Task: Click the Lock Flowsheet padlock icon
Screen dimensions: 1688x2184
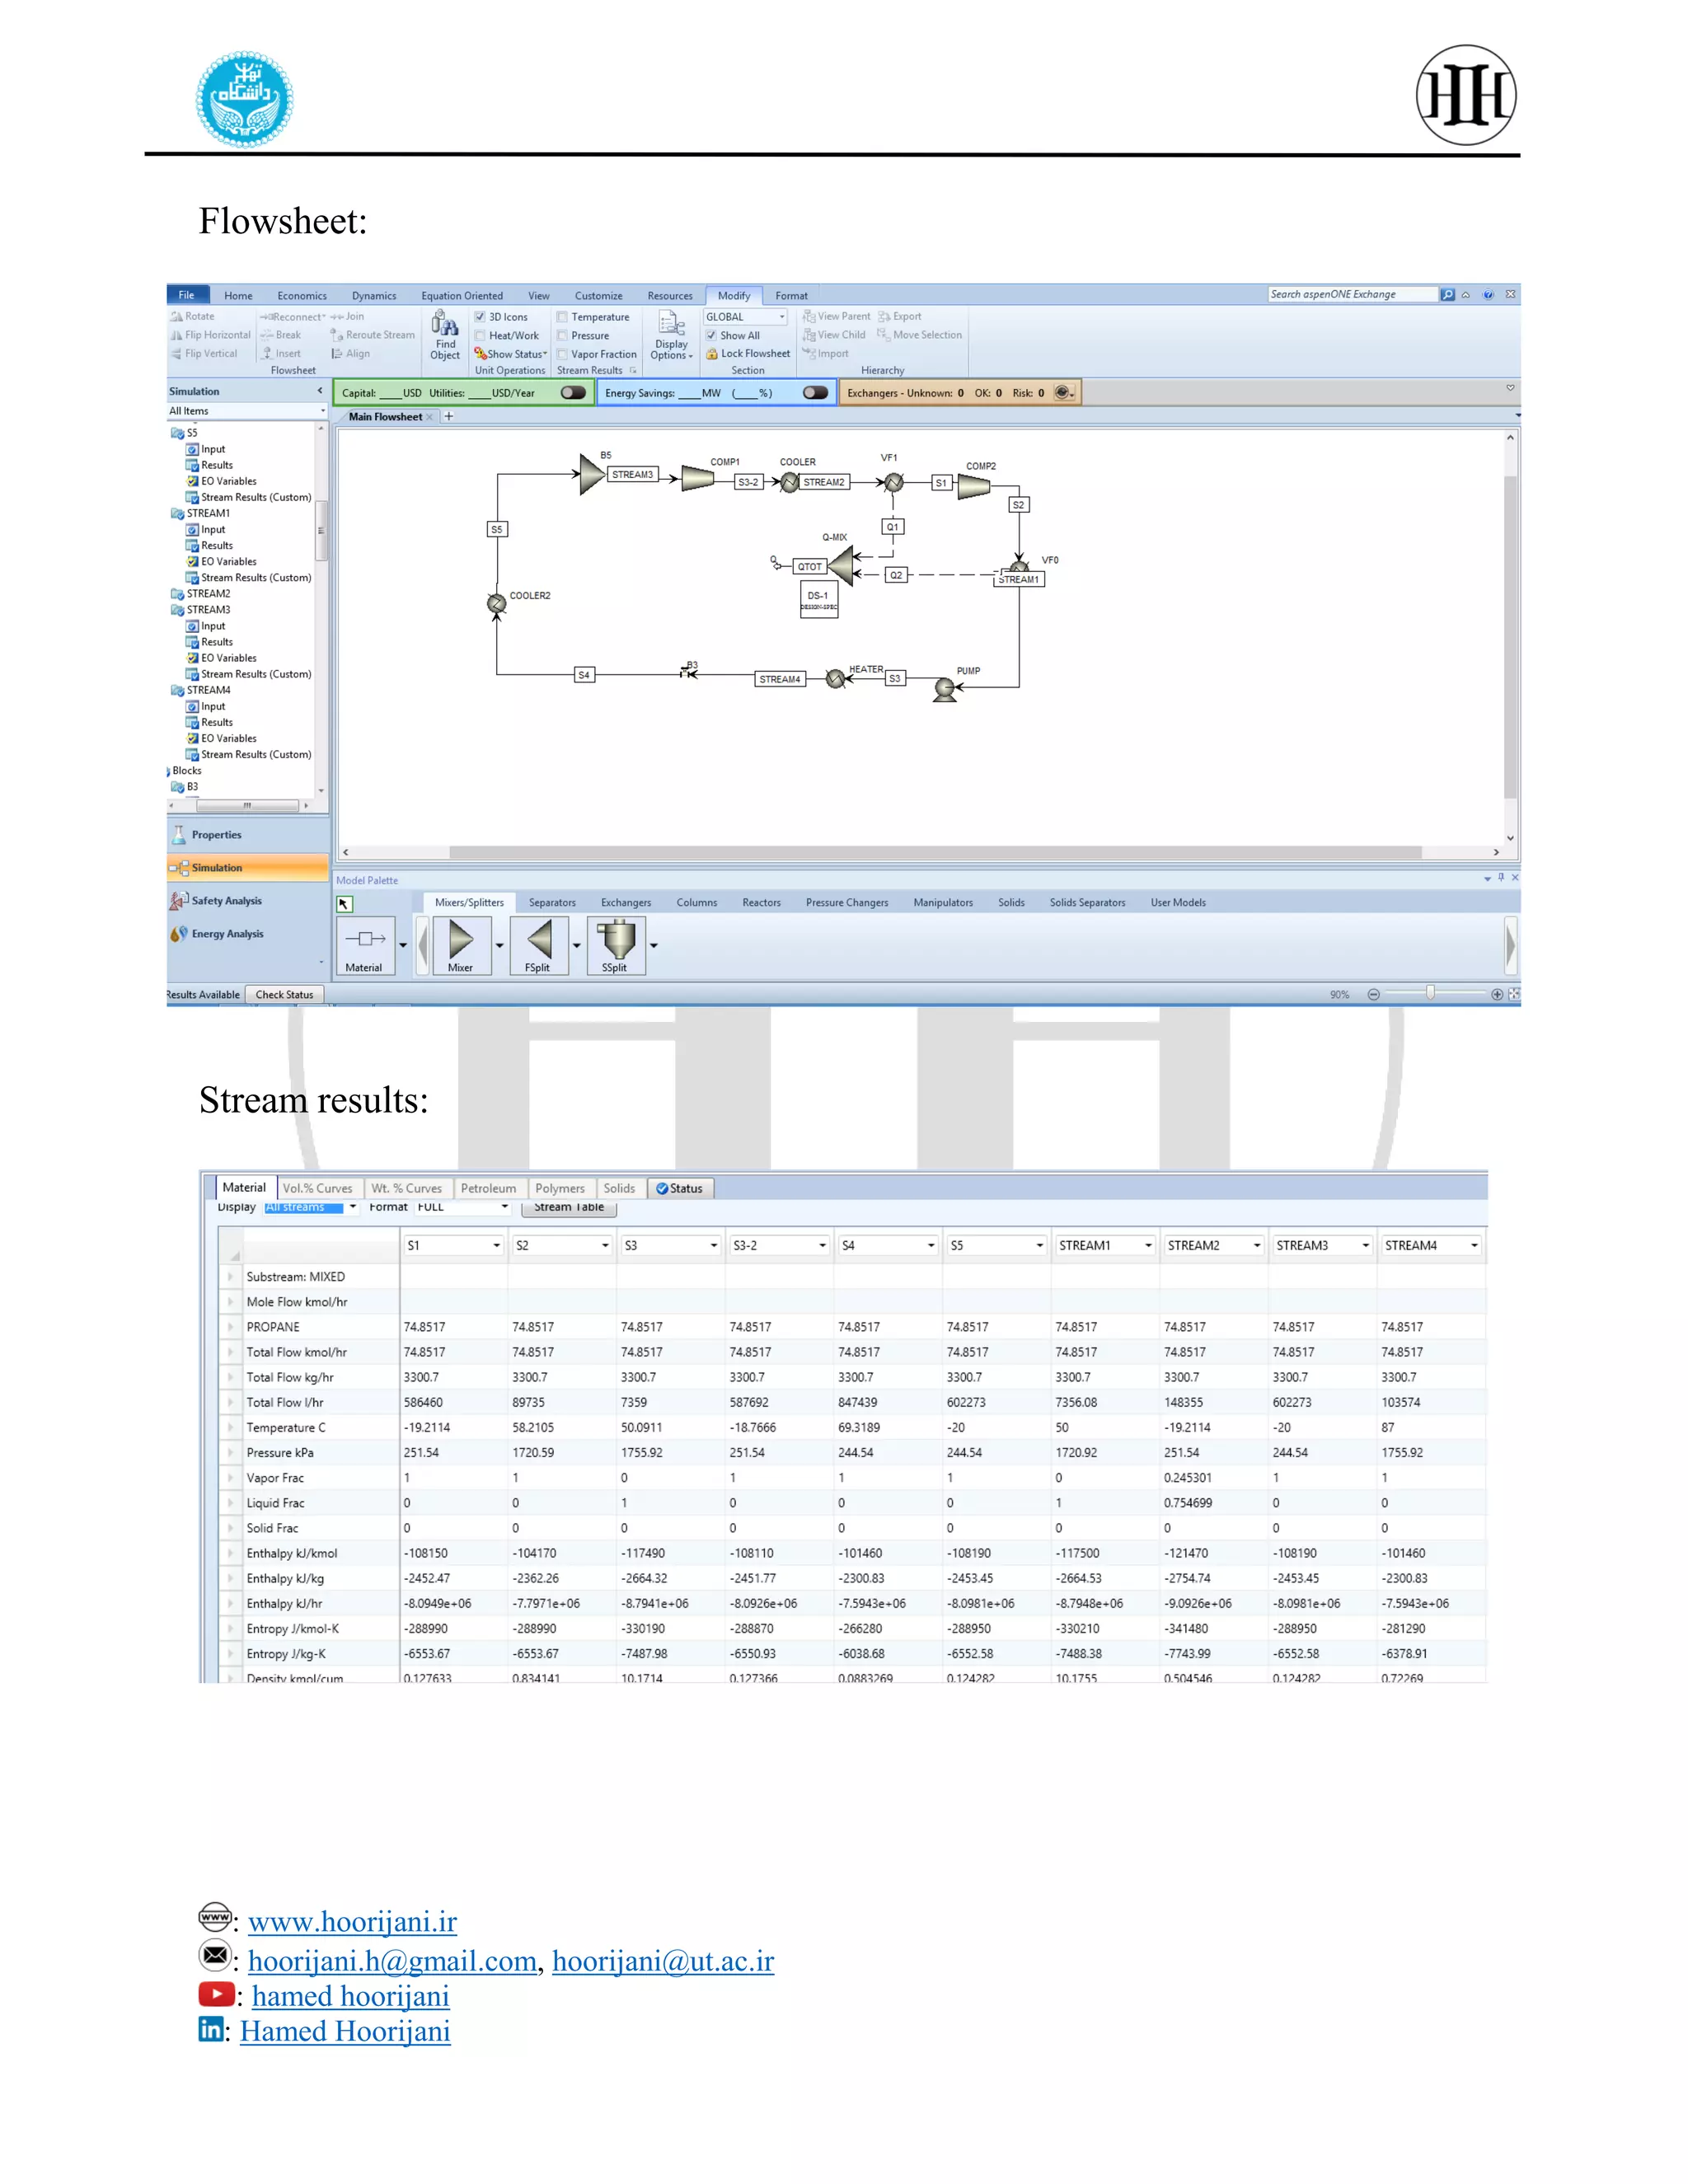Action: tap(712, 354)
